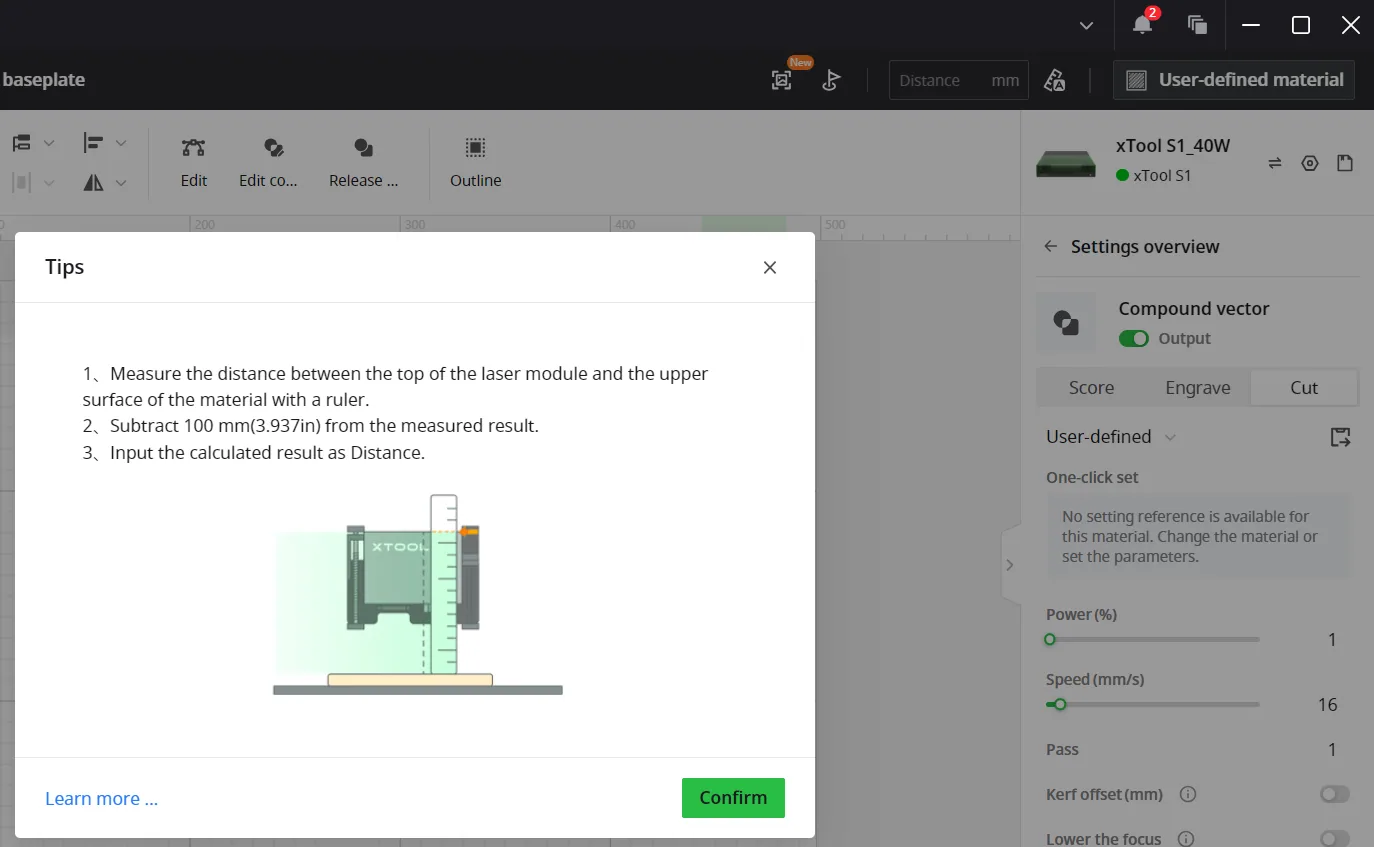Save user-defined parameters icon
1374x847 pixels.
coord(1341,437)
